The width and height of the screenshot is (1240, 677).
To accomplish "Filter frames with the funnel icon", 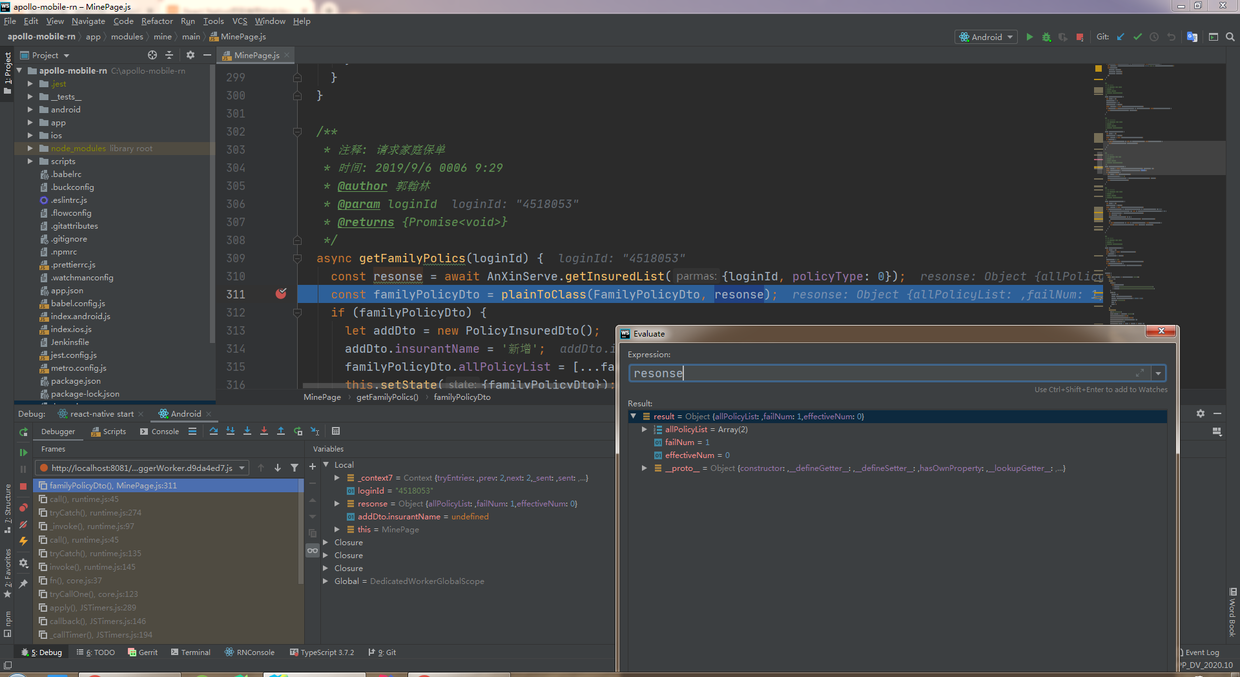I will [294, 467].
